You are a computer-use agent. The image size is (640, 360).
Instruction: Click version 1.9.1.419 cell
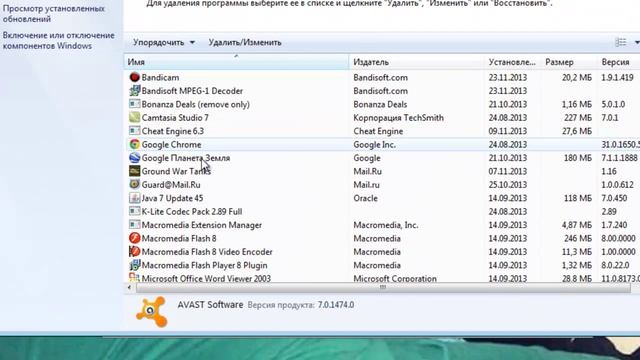pyautogui.click(x=617, y=77)
